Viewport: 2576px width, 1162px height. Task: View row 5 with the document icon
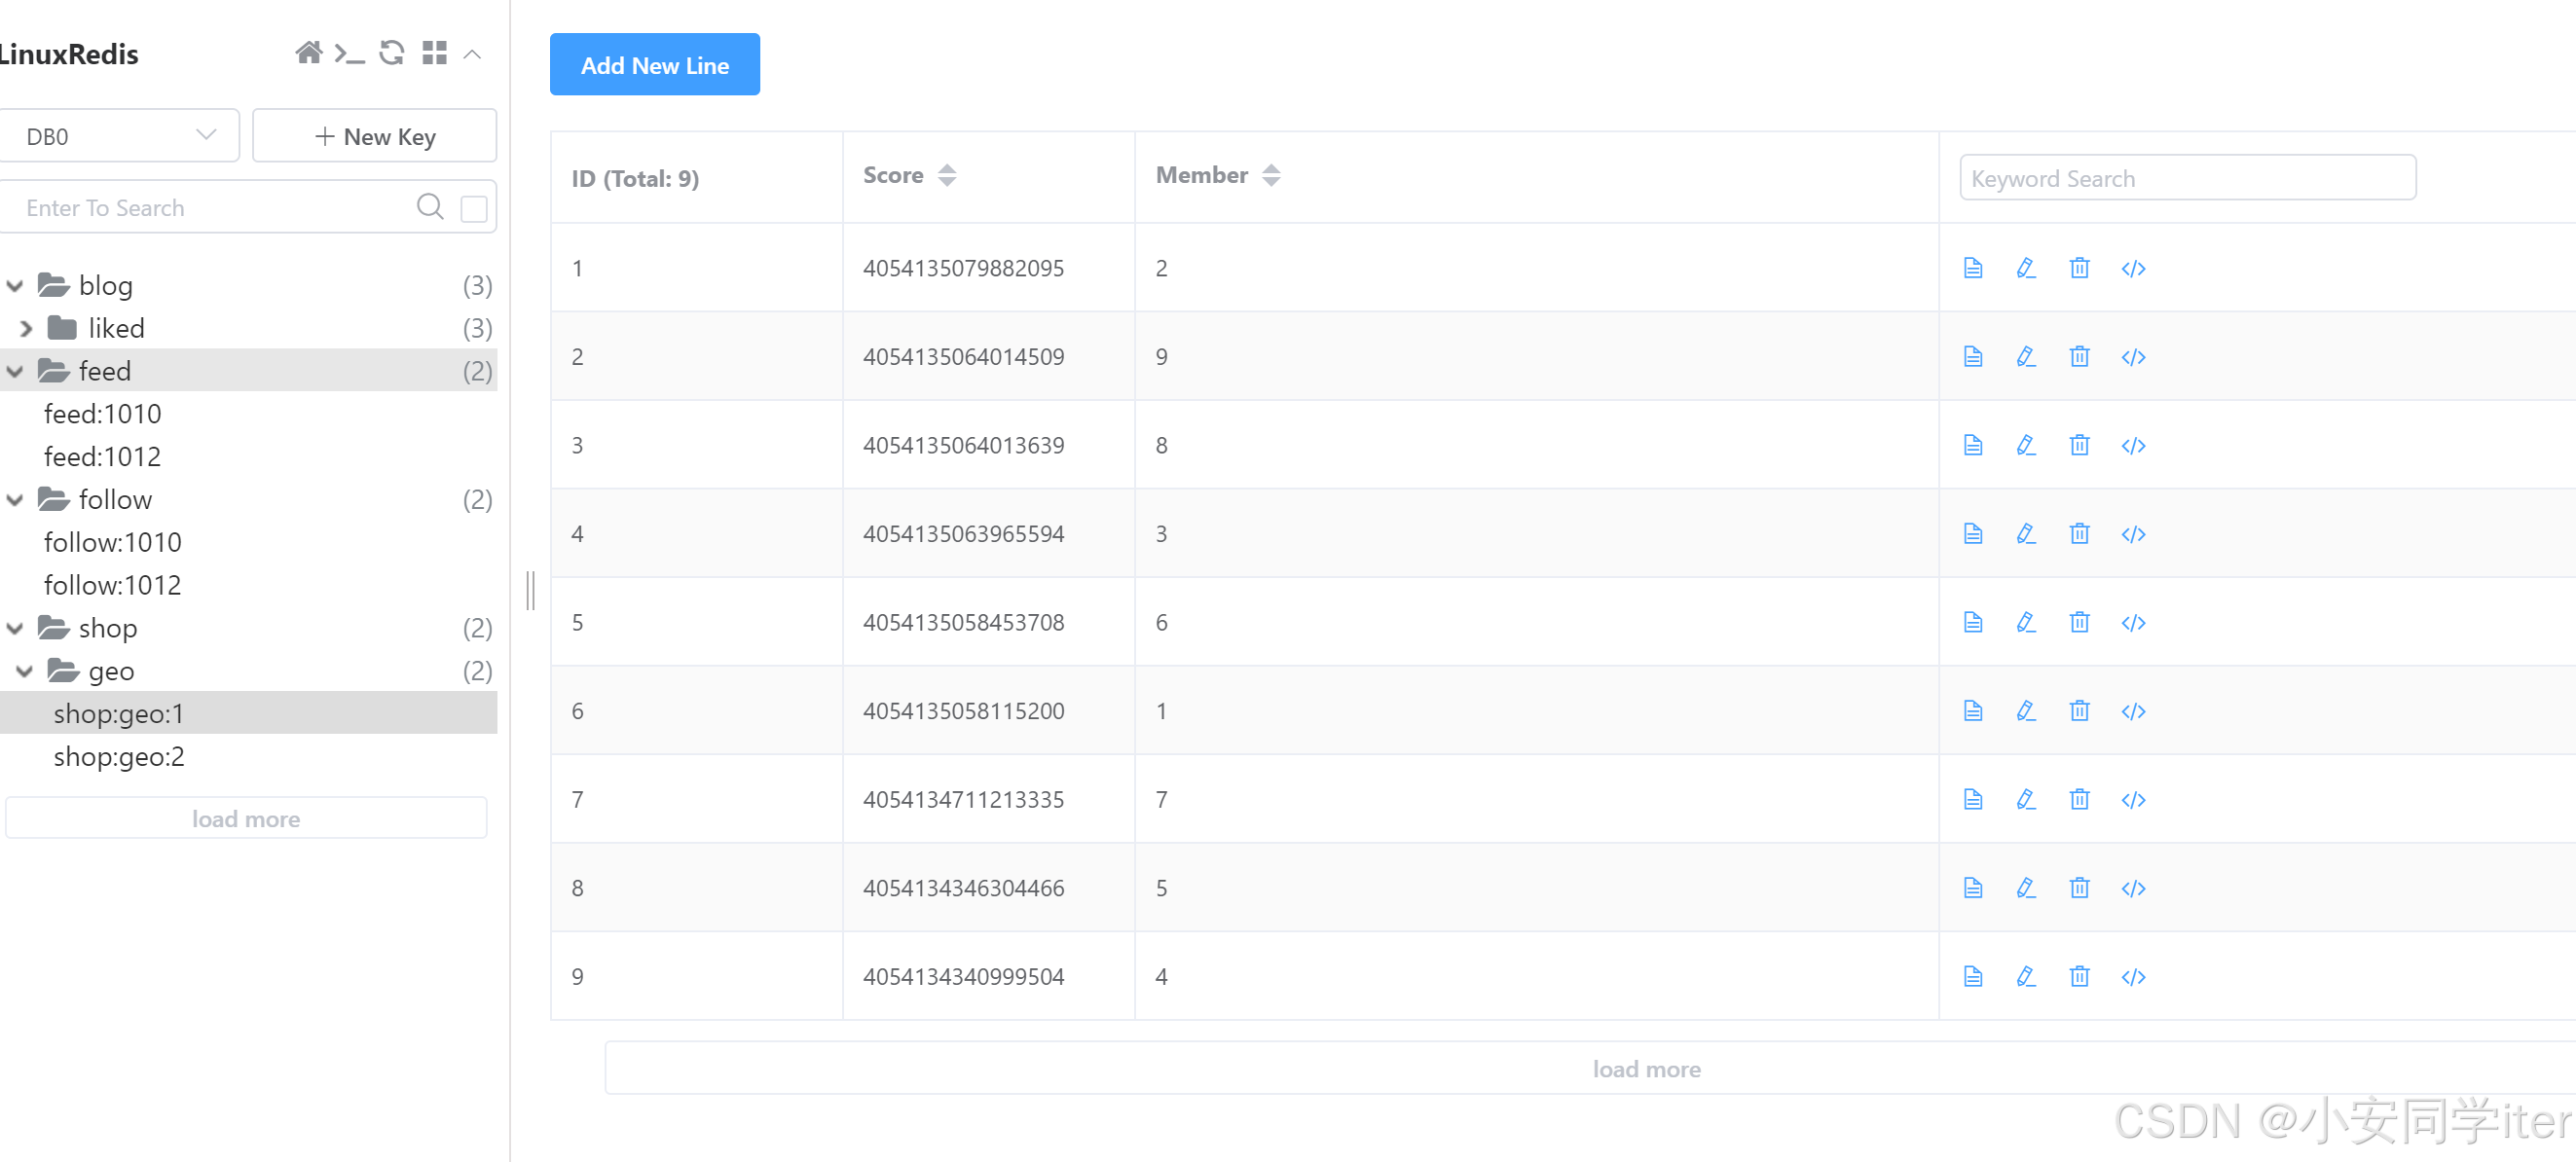point(1972,622)
